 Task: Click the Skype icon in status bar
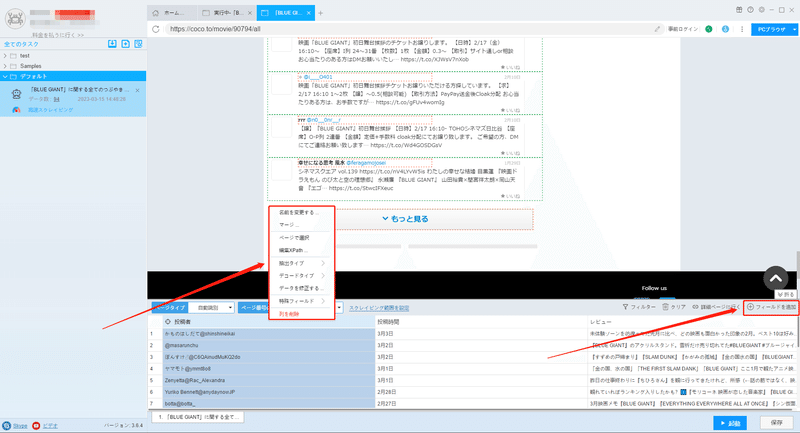(6, 426)
